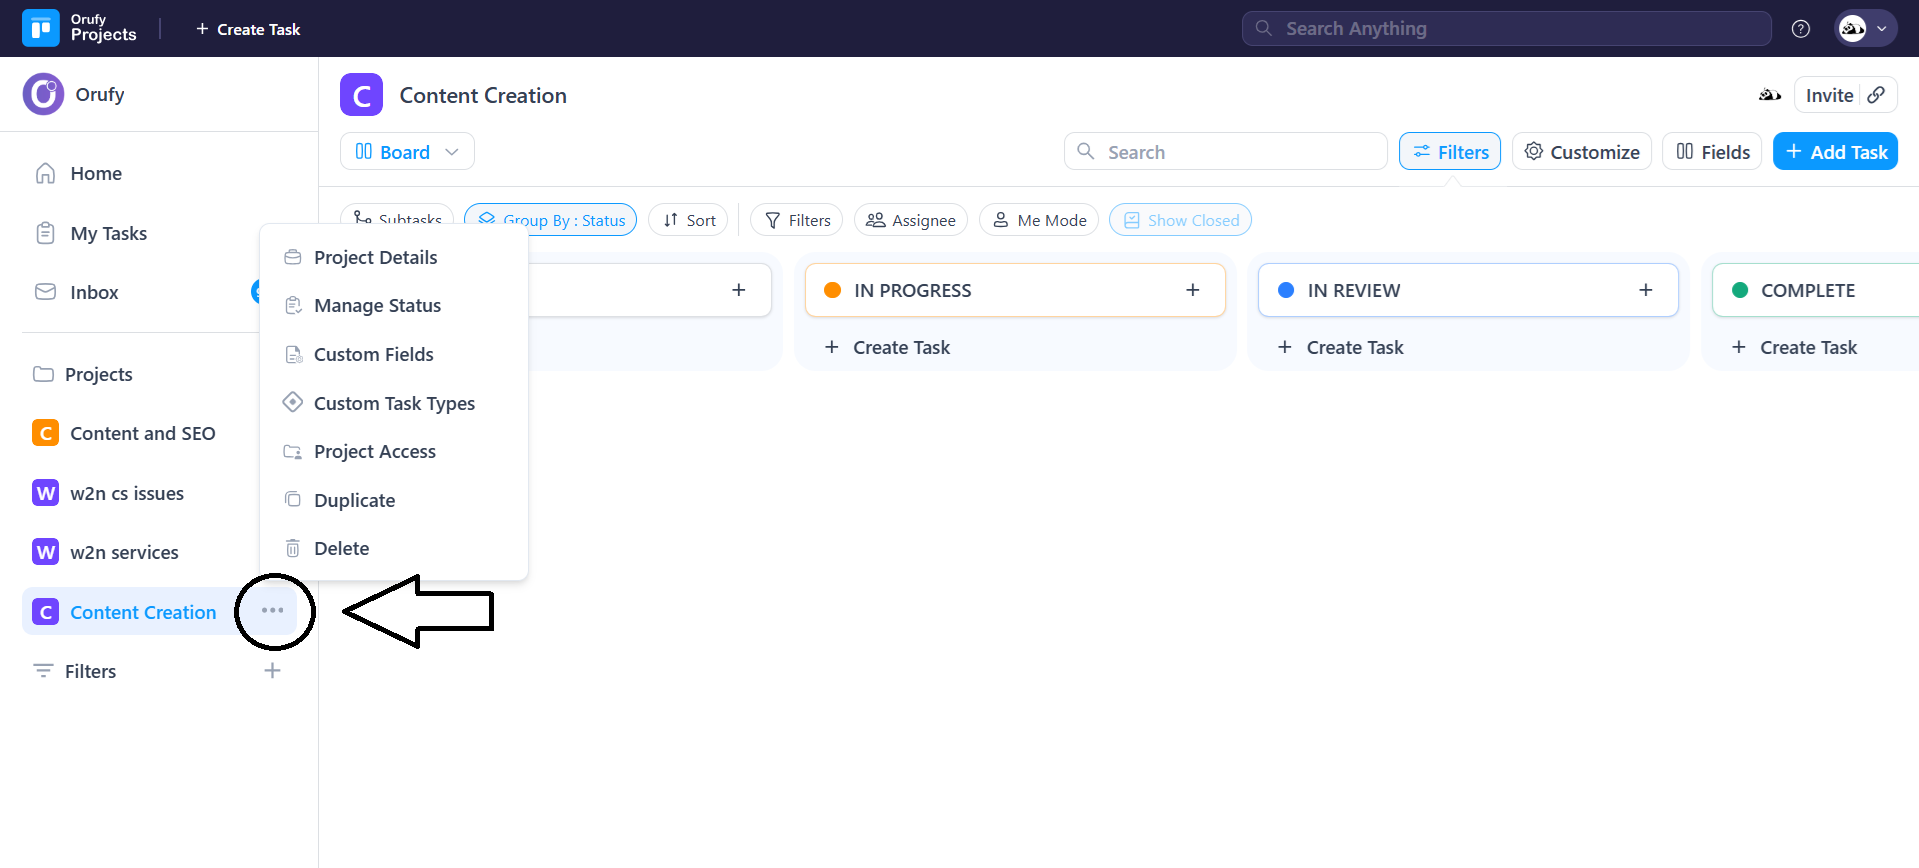Enable Me Mode filter
The width and height of the screenshot is (1919, 868).
click(1039, 220)
